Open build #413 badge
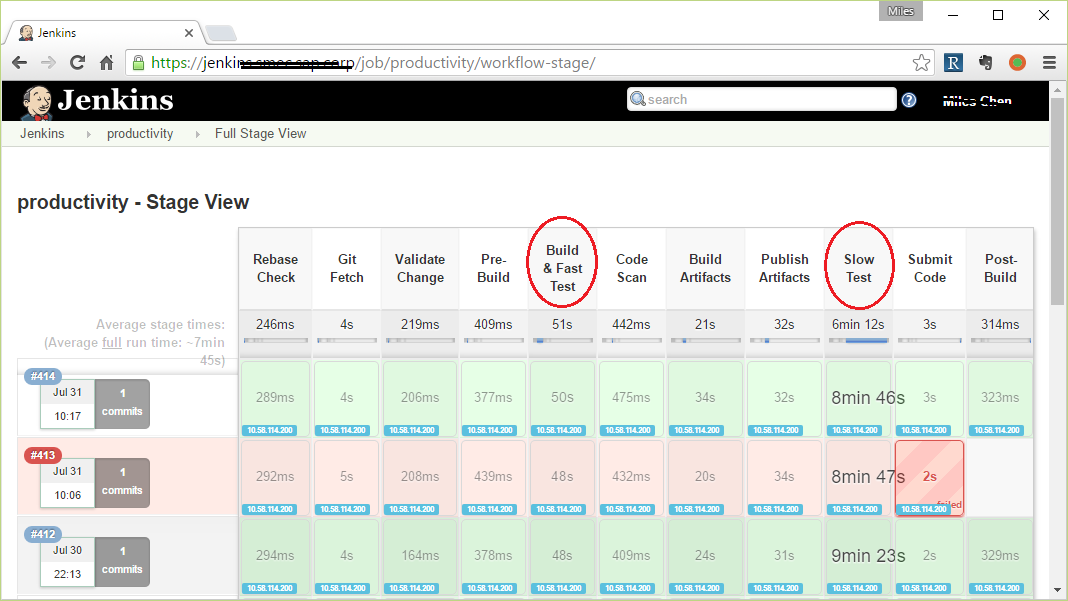 pyautogui.click(x=43, y=455)
